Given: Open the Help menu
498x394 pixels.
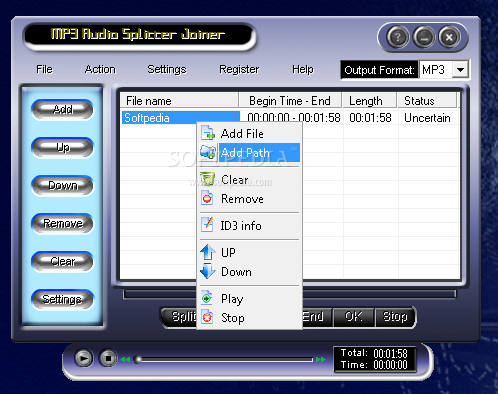Looking at the screenshot, I should [x=303, y=69].
